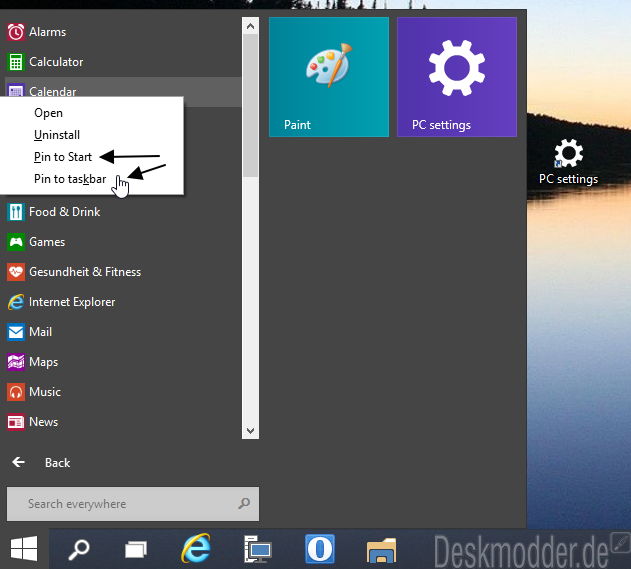
Task: Click the Calculator app icon
Action: (x=16, y=62)
